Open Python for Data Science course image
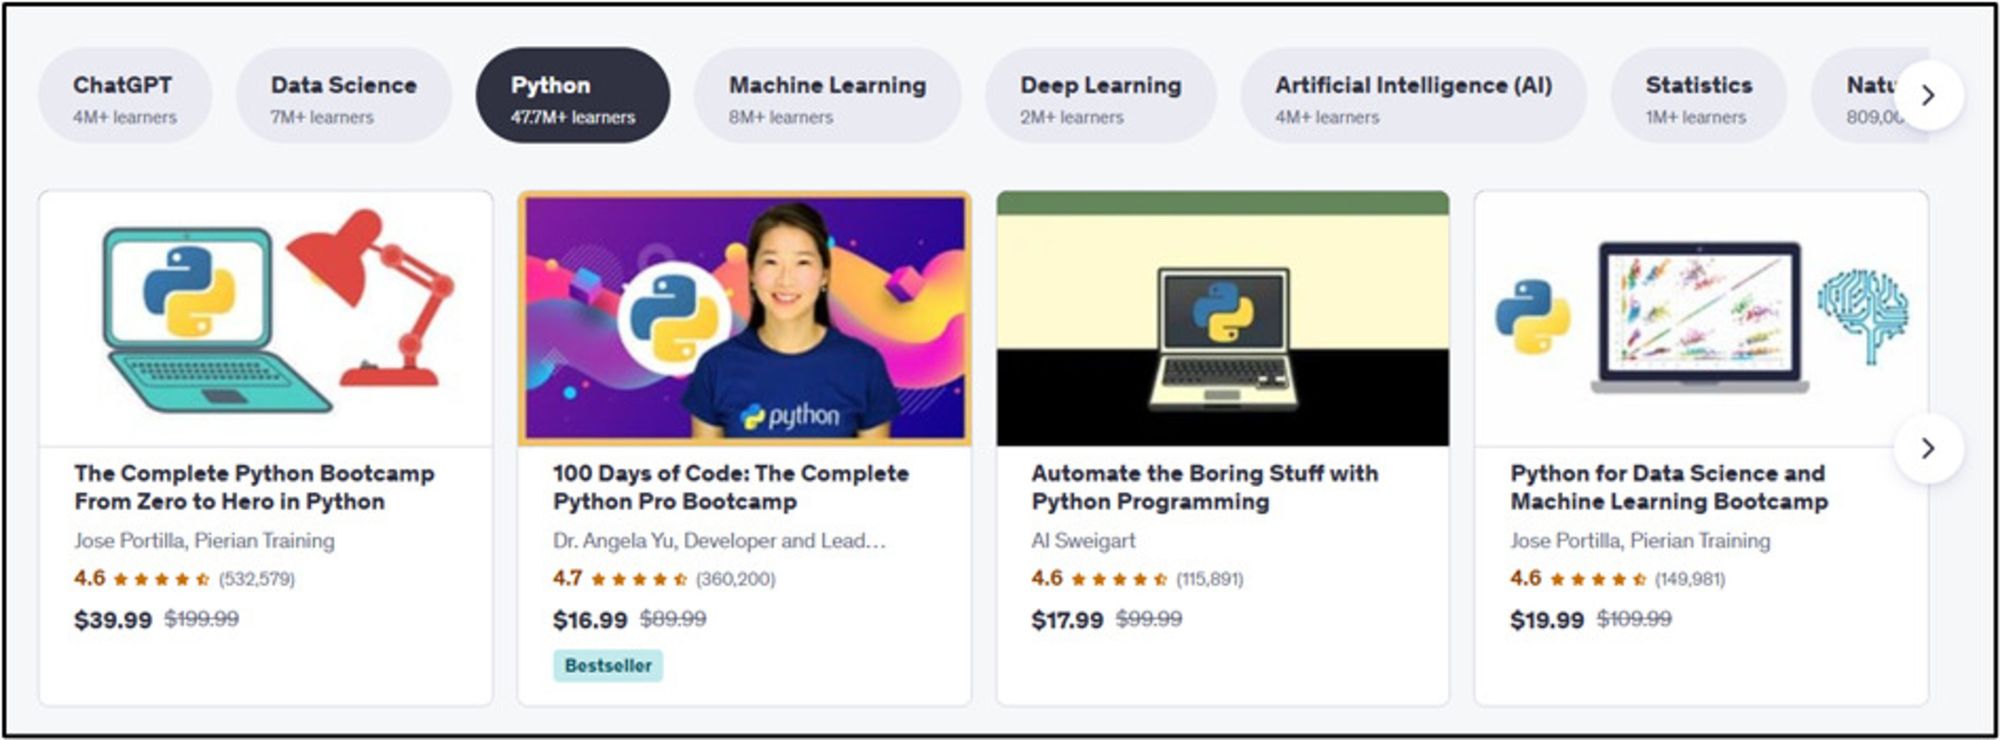This screenshot has width=2000, height=740. tap(1701, 318)
